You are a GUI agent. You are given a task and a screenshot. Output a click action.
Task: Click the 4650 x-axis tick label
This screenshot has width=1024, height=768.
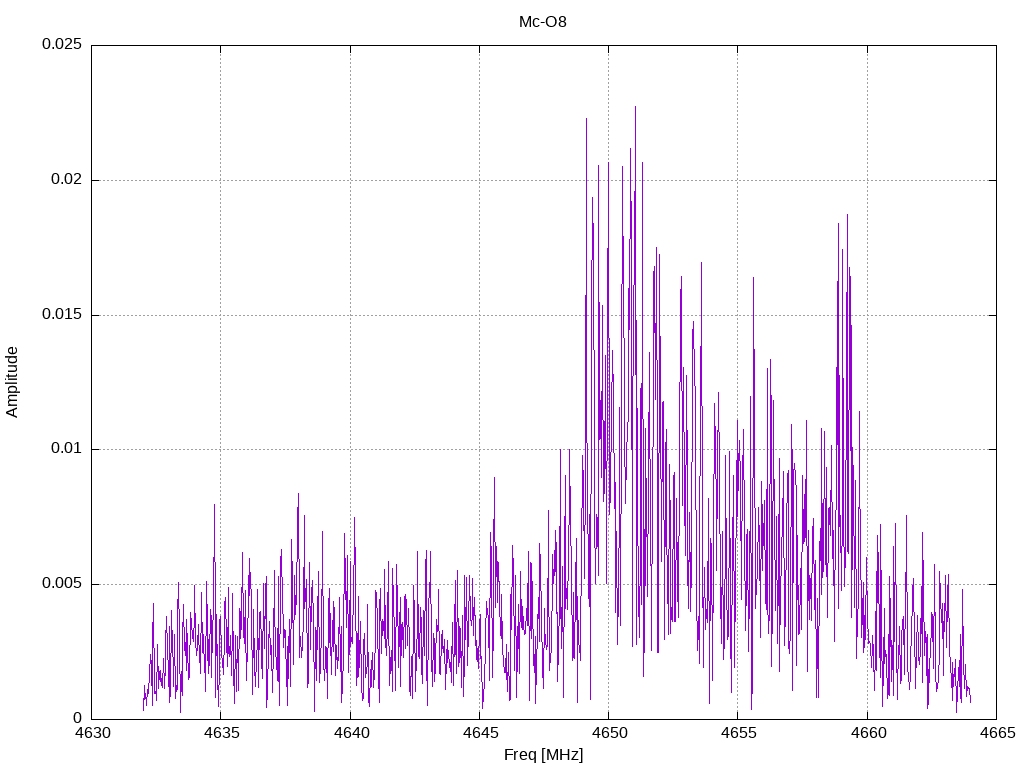tap(609, 733)
